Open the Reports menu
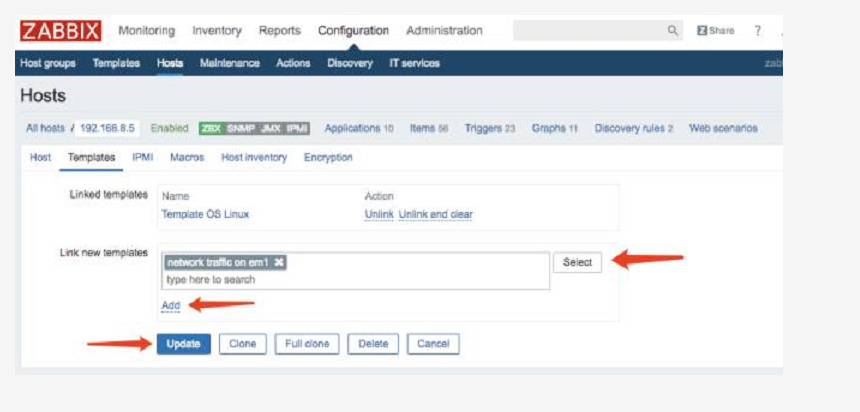 280,31
